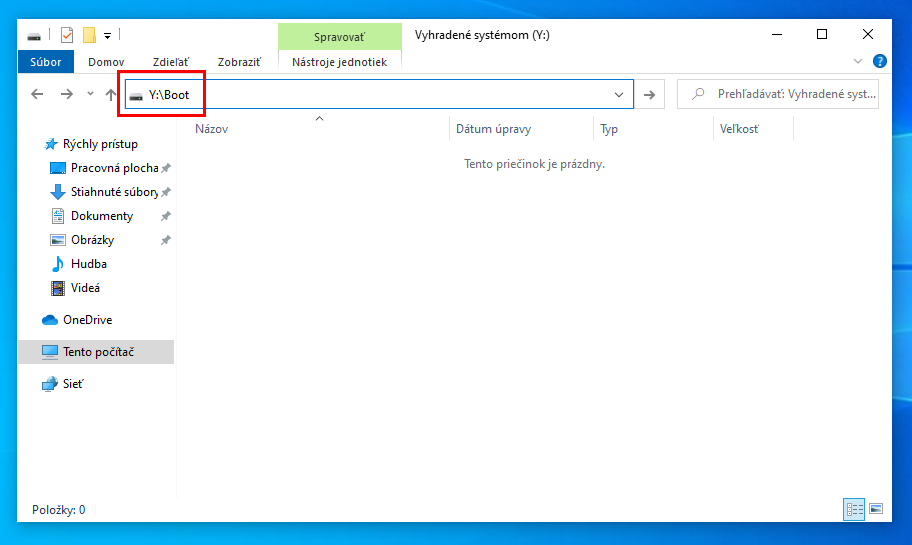Switch to details list view icon

[x=854, y=509]
